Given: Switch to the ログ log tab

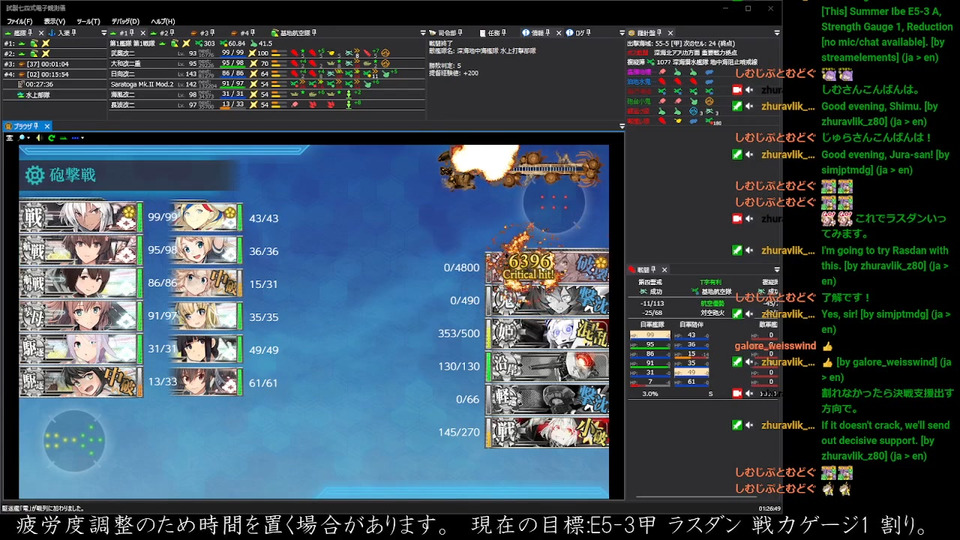Looking at the screenshot, I should pyautogui.click(x=579, y=33).
